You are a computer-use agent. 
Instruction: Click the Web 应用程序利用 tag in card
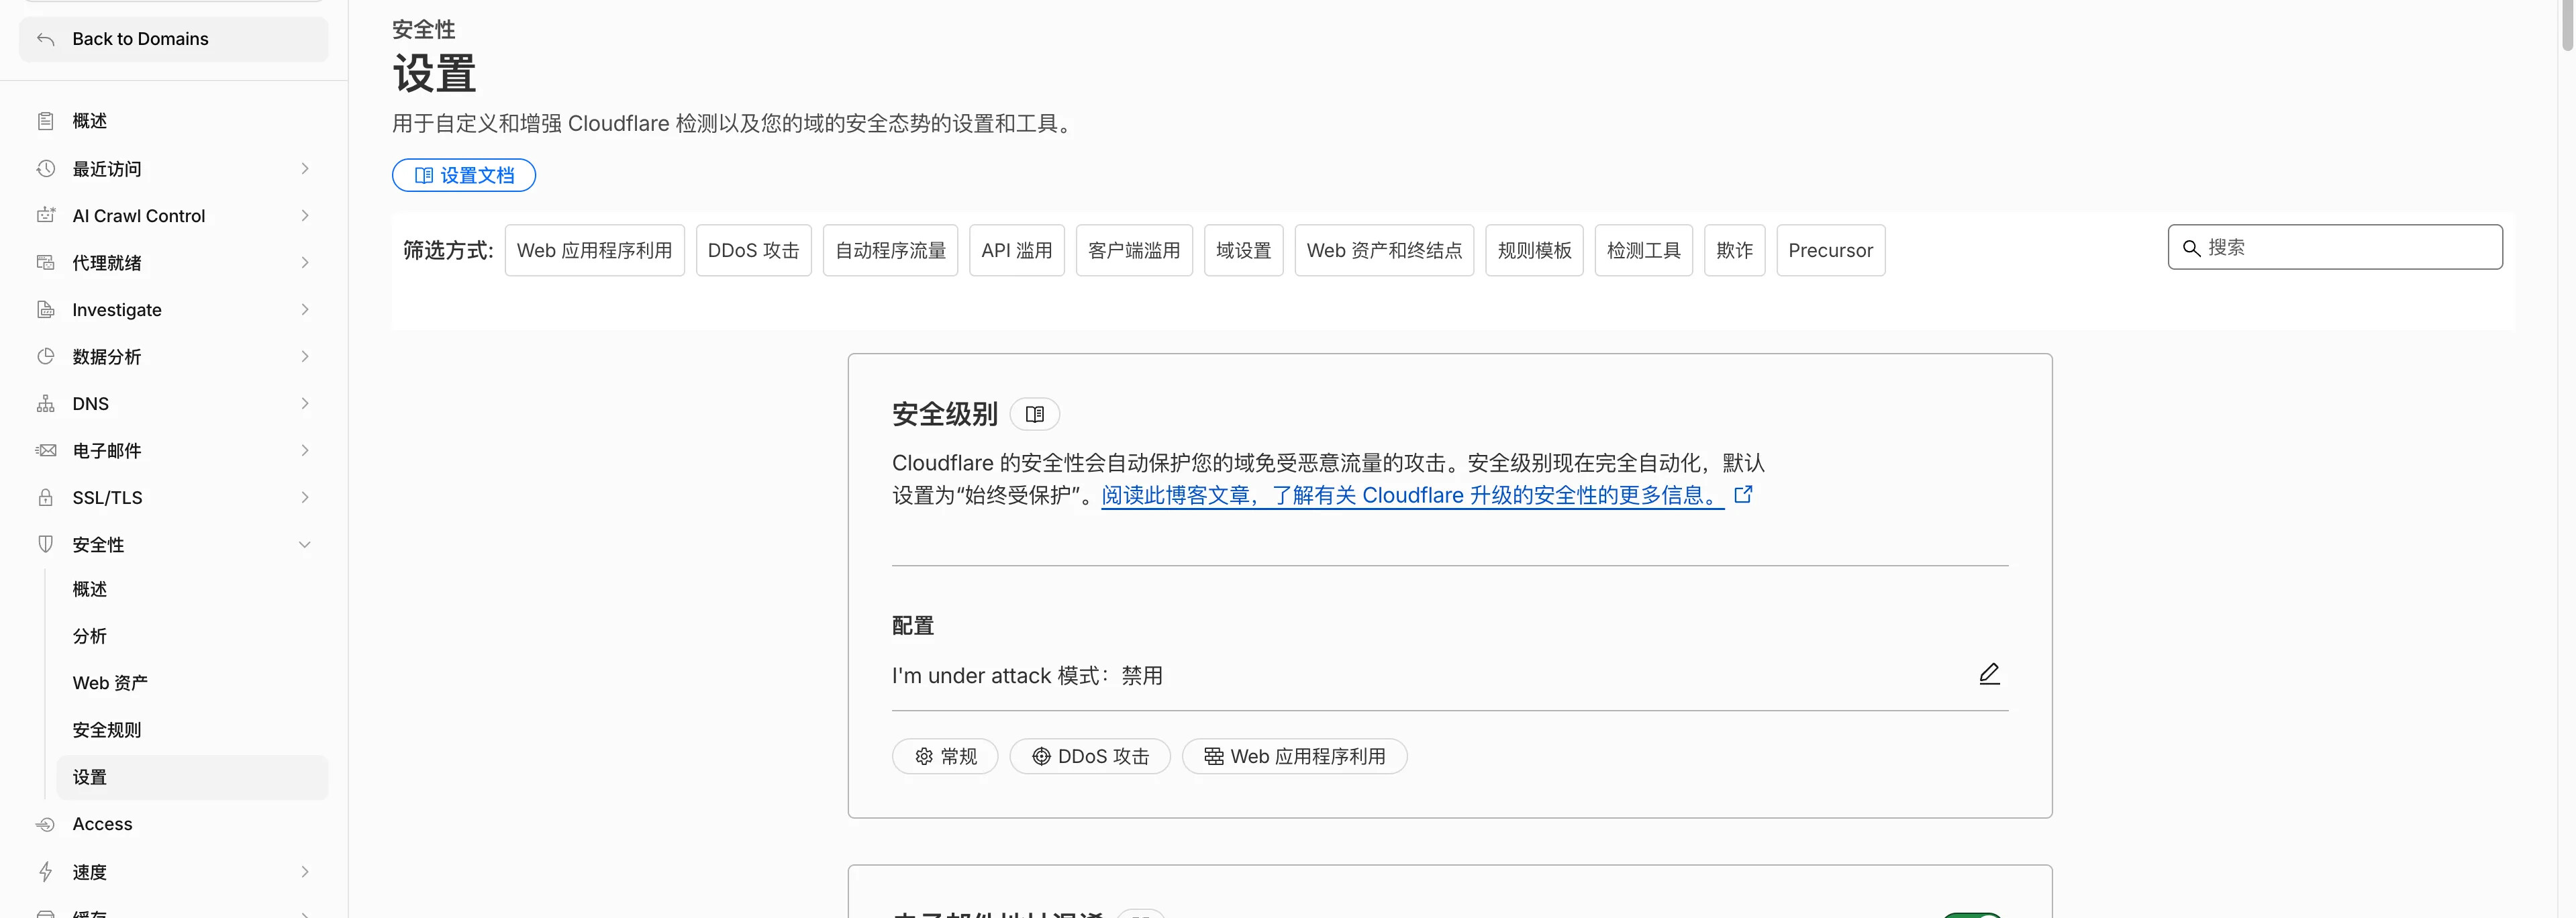1294,756
